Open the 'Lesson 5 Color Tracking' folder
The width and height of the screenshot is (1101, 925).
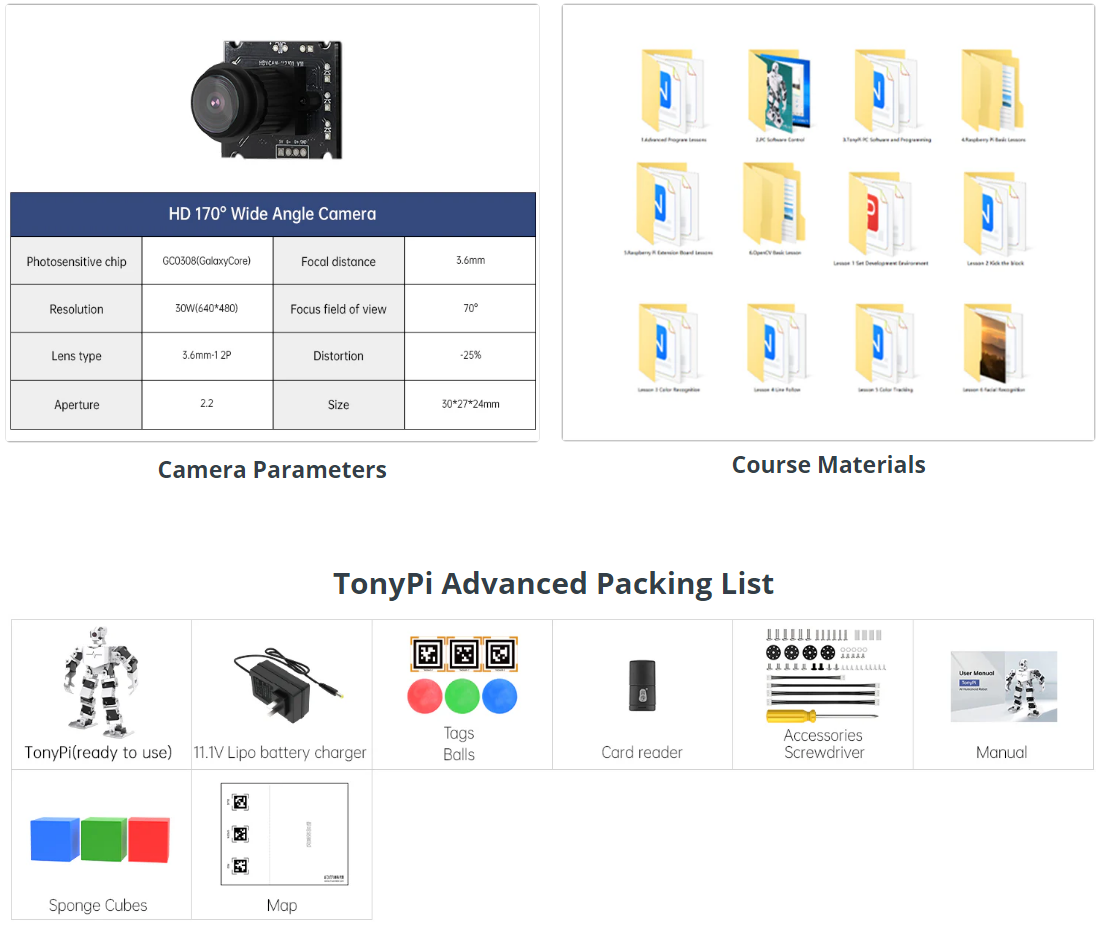point(886,343)
